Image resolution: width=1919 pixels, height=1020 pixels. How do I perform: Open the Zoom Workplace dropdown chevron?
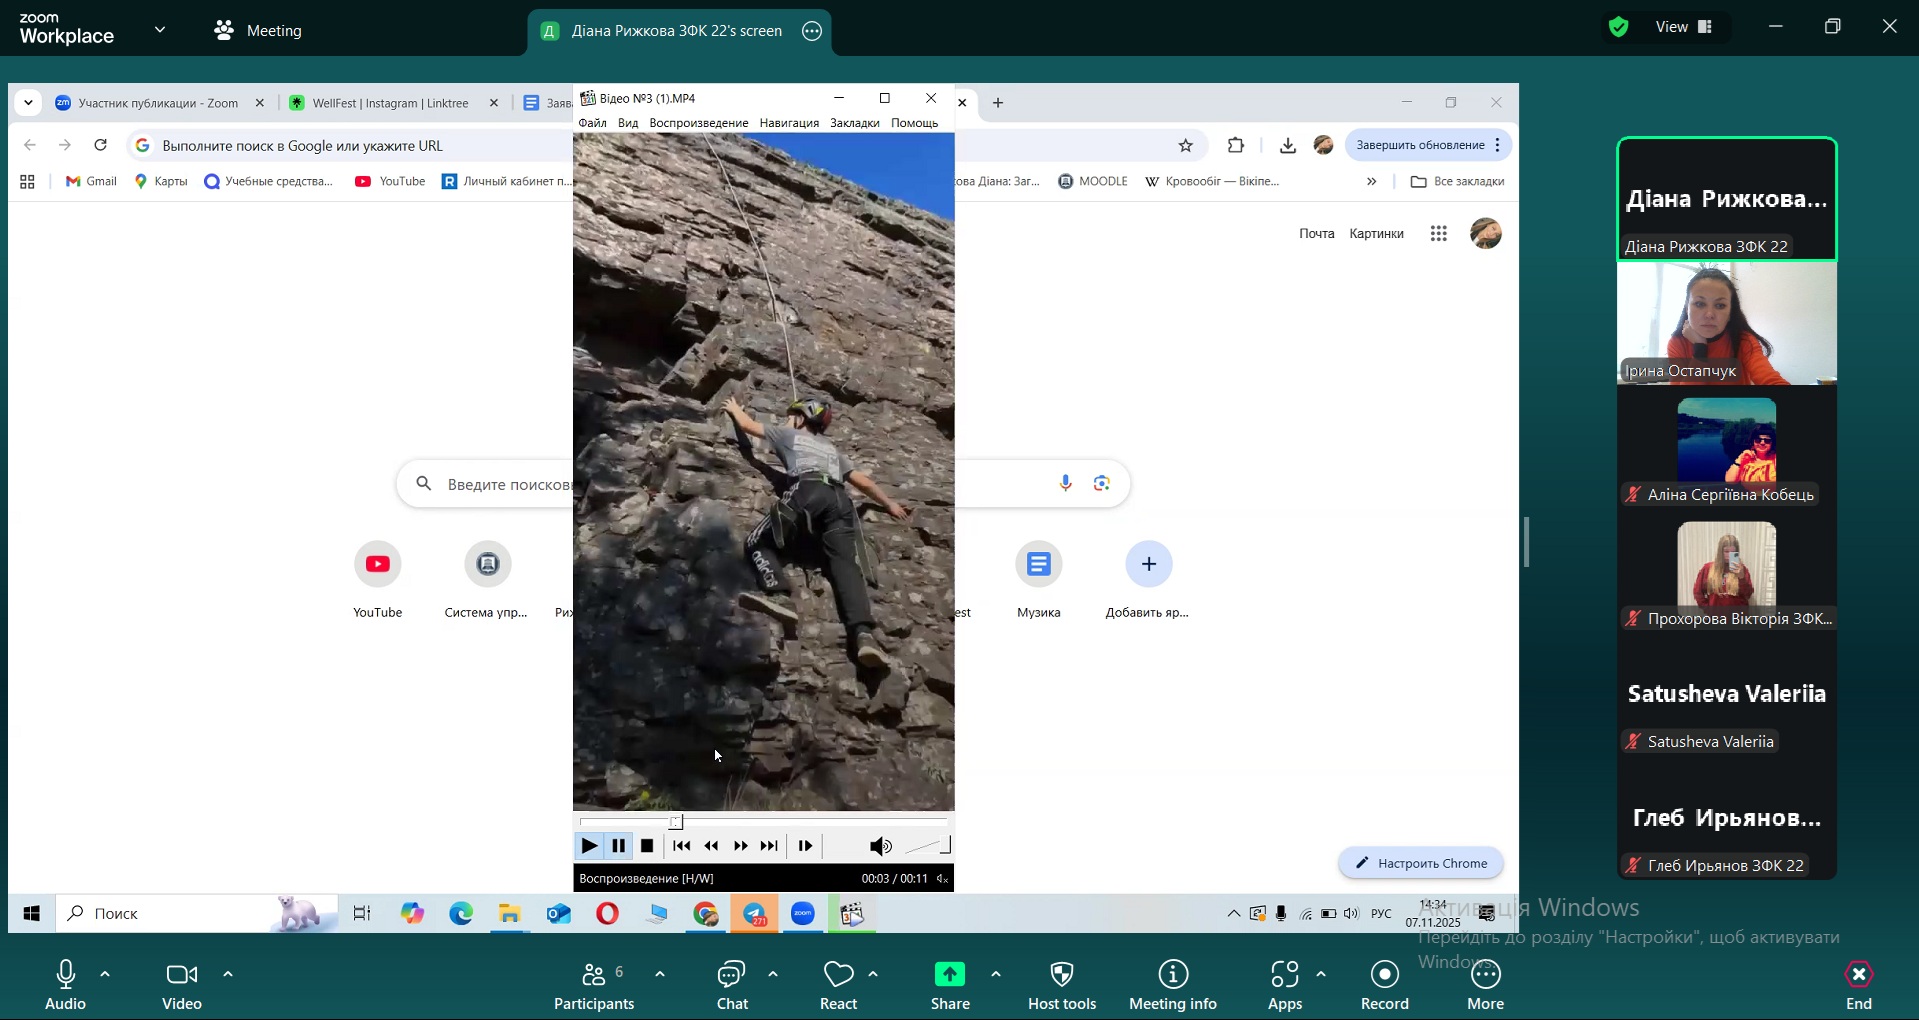[160, 30]
